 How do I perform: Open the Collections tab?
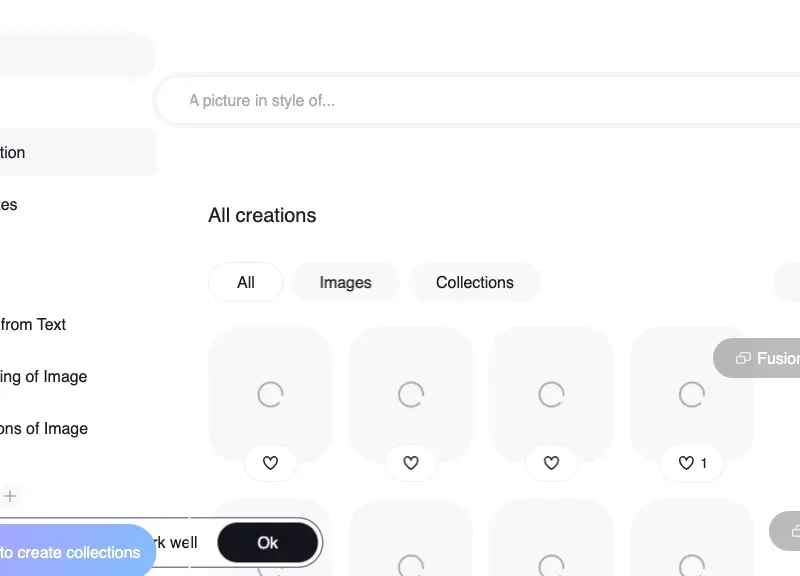click(x=474, y=282)
